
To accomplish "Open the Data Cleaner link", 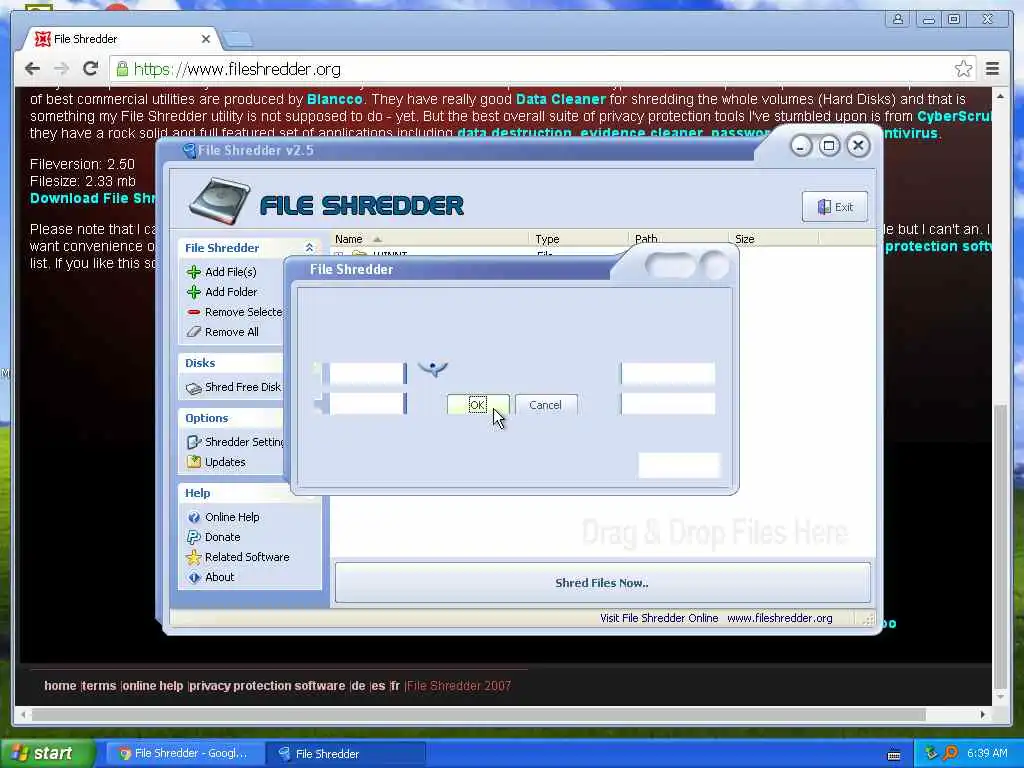I will tap(561, 99).
